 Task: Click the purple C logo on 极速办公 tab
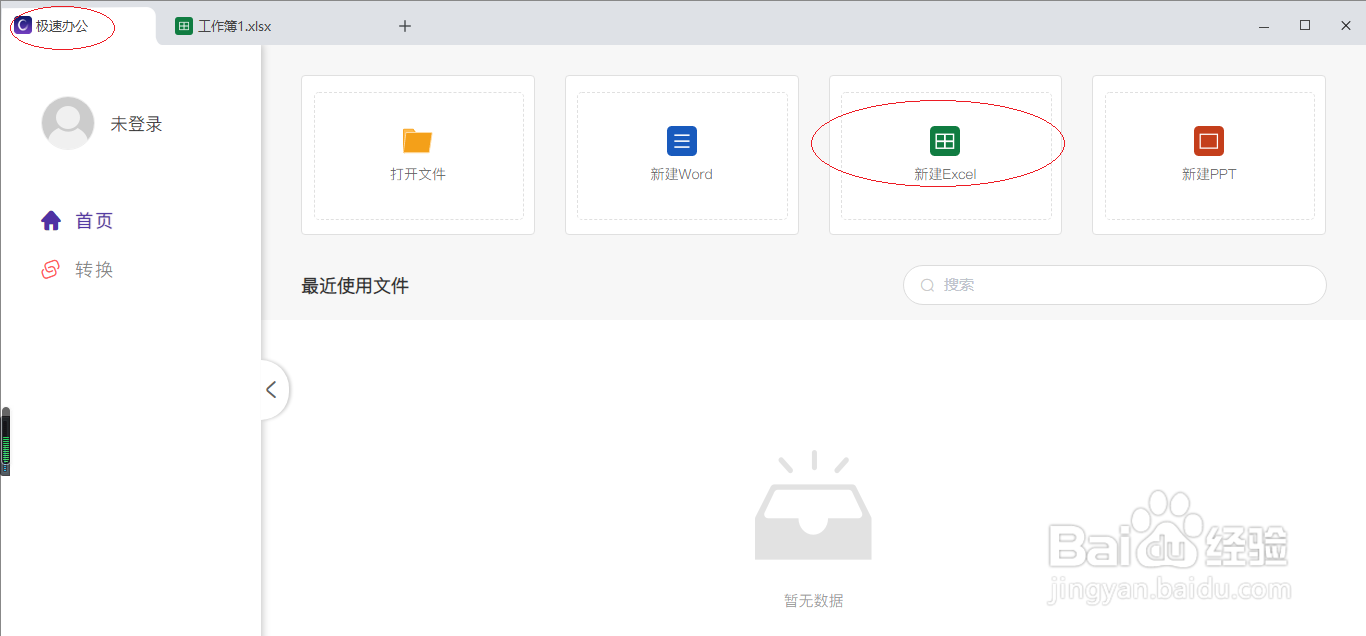(23, 25)
